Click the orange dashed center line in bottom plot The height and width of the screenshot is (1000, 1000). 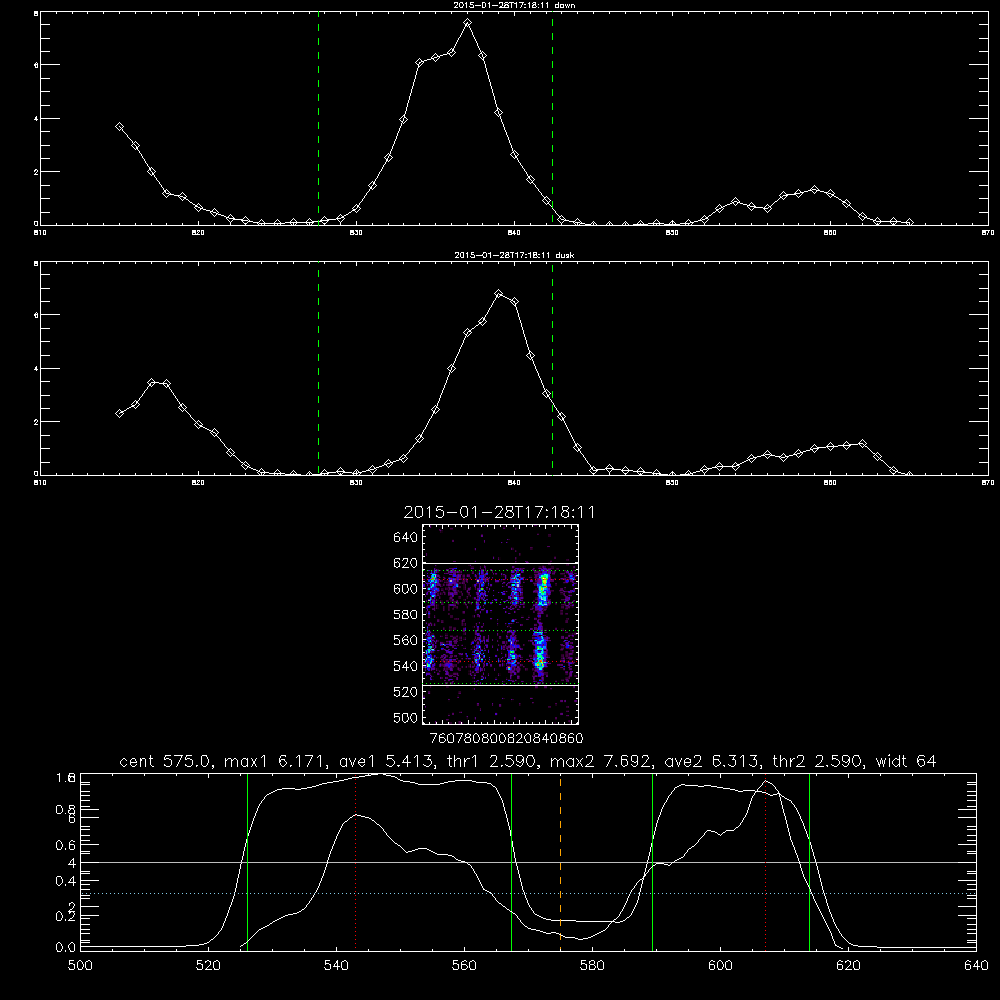tap(561, 862)
